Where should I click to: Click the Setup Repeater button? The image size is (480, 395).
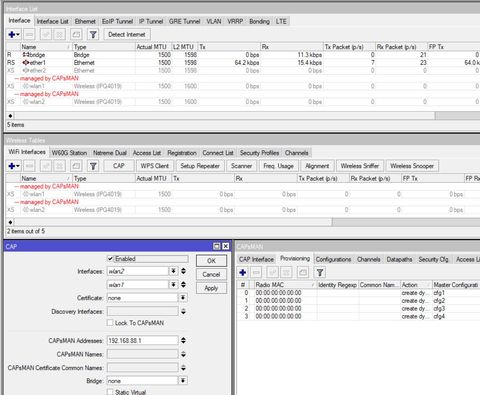[200, 166]
